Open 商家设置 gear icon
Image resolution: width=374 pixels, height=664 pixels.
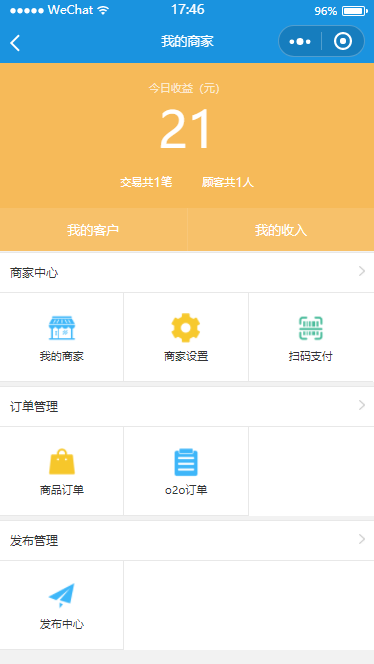click(186, 328)
